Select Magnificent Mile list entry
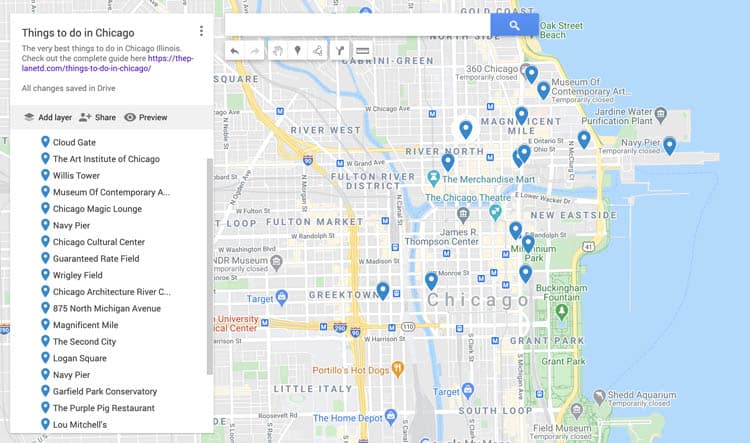 coord(85,325)
